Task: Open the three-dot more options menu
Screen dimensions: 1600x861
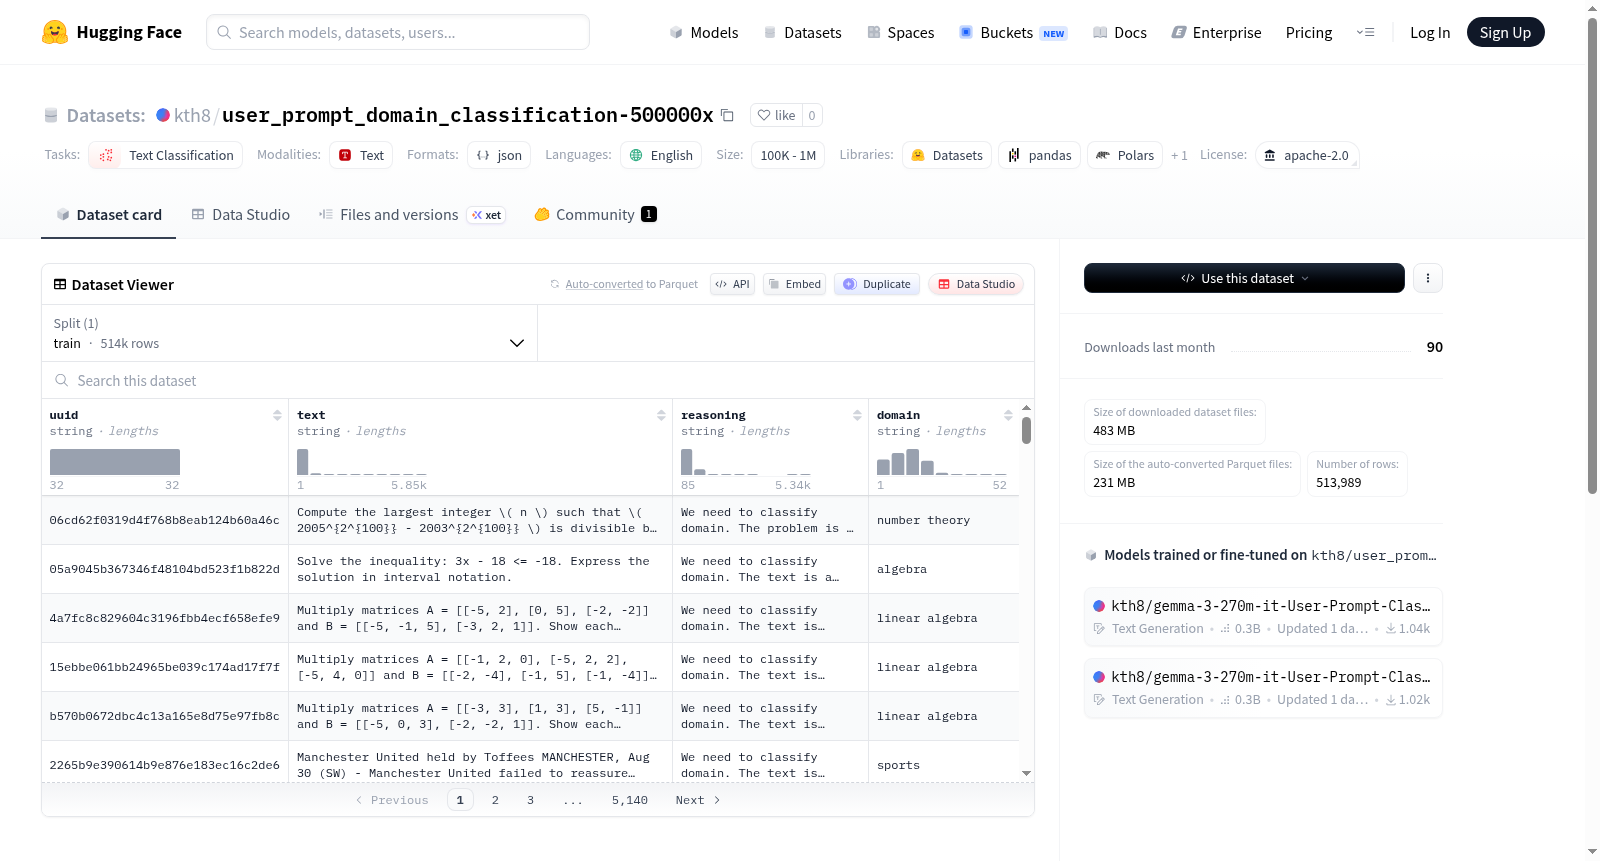Action: click(x=1428, y=278)
